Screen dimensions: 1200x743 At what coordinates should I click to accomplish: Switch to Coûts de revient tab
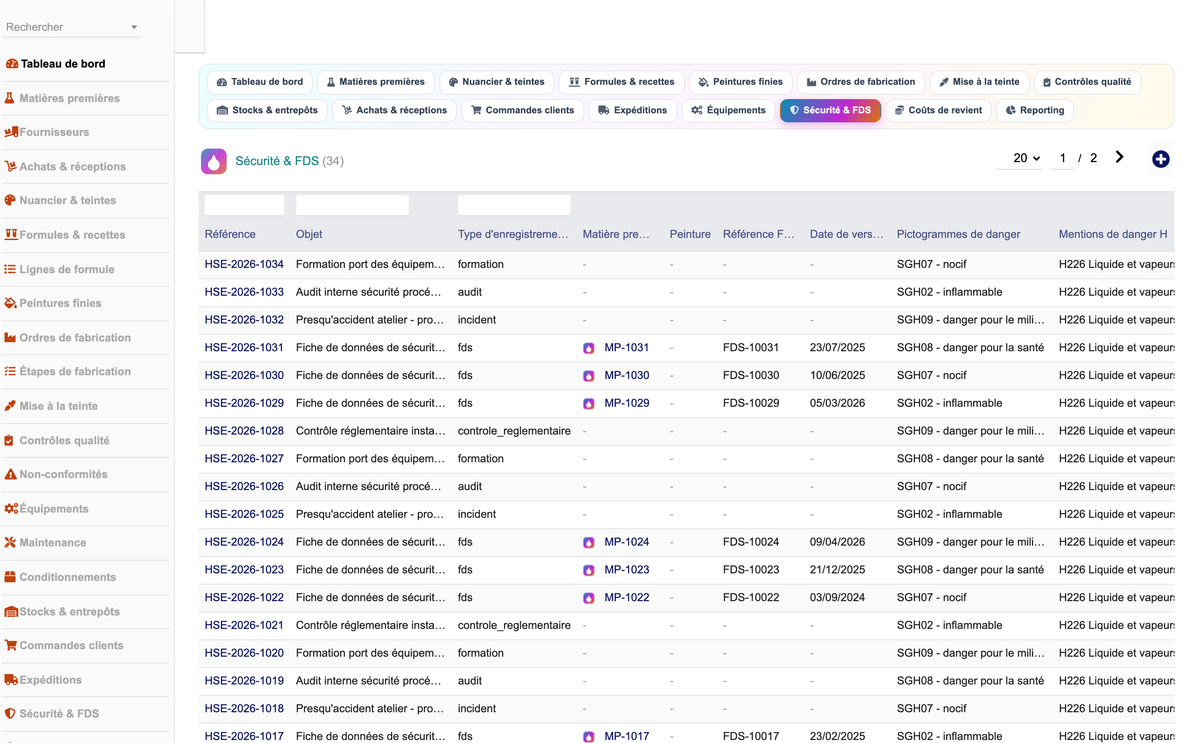[x=938, y=110]
